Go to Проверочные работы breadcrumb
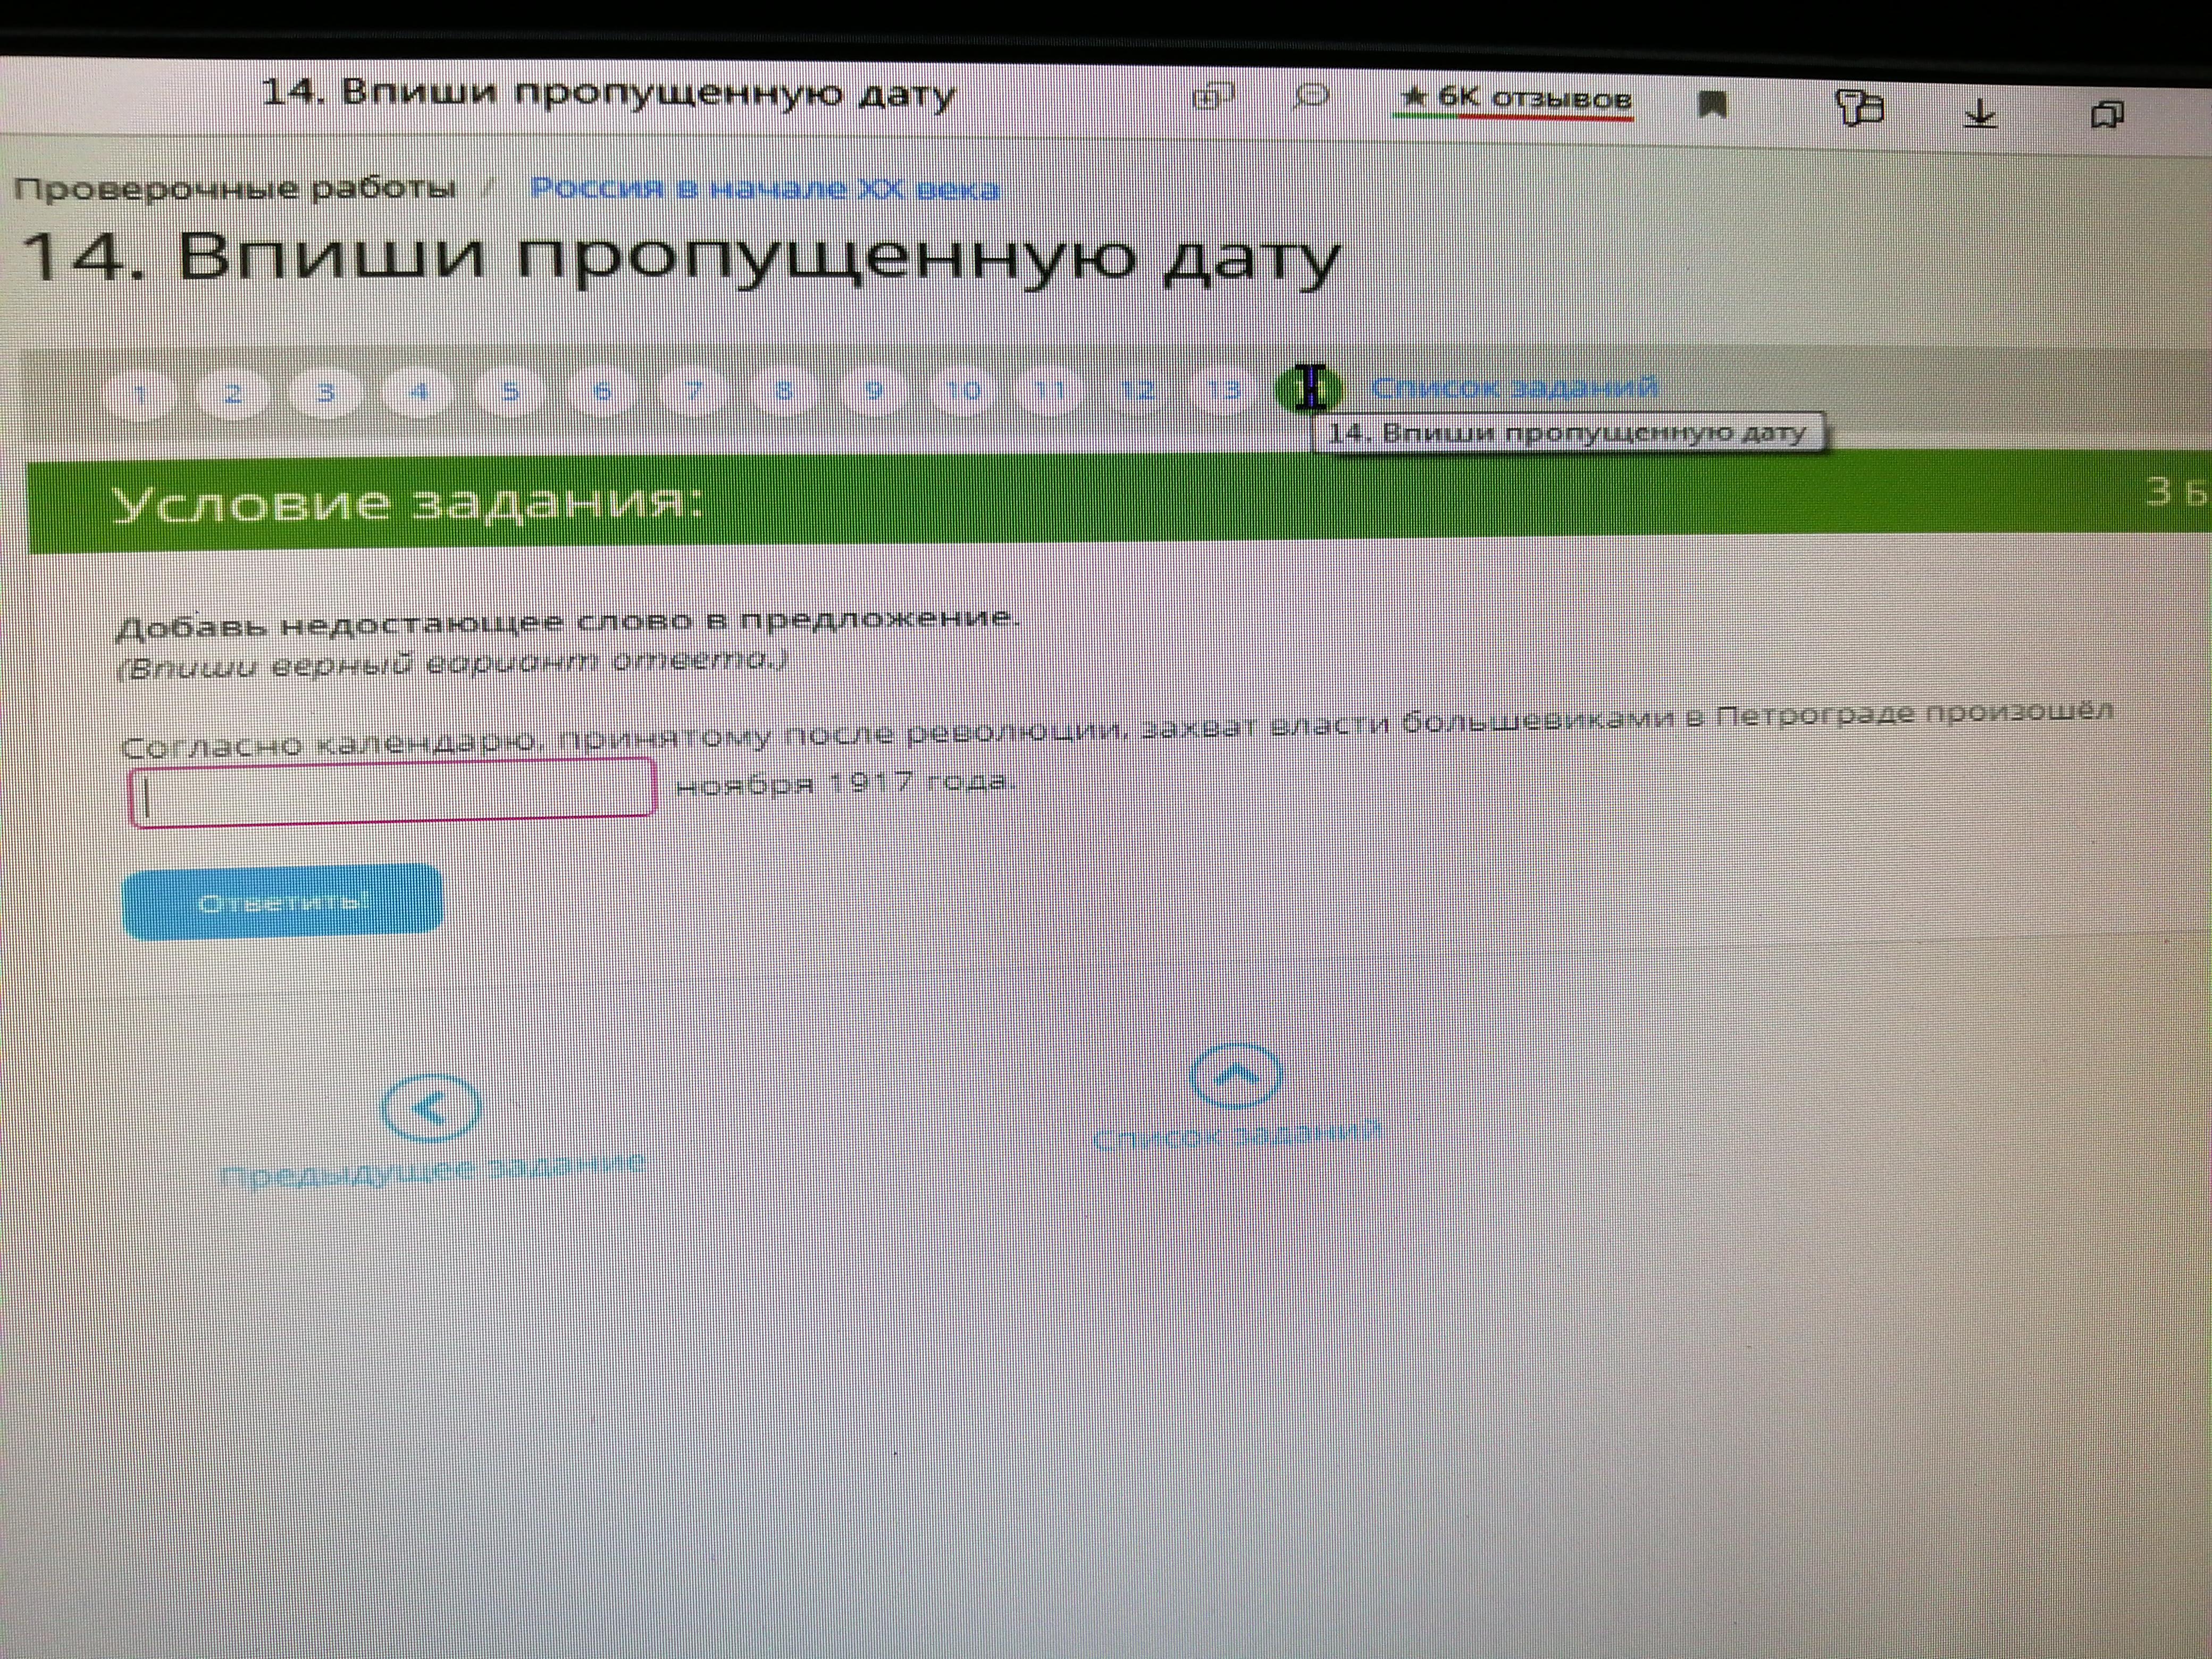The width and height of the screenshot is (2212, 1659). [235, 189]
